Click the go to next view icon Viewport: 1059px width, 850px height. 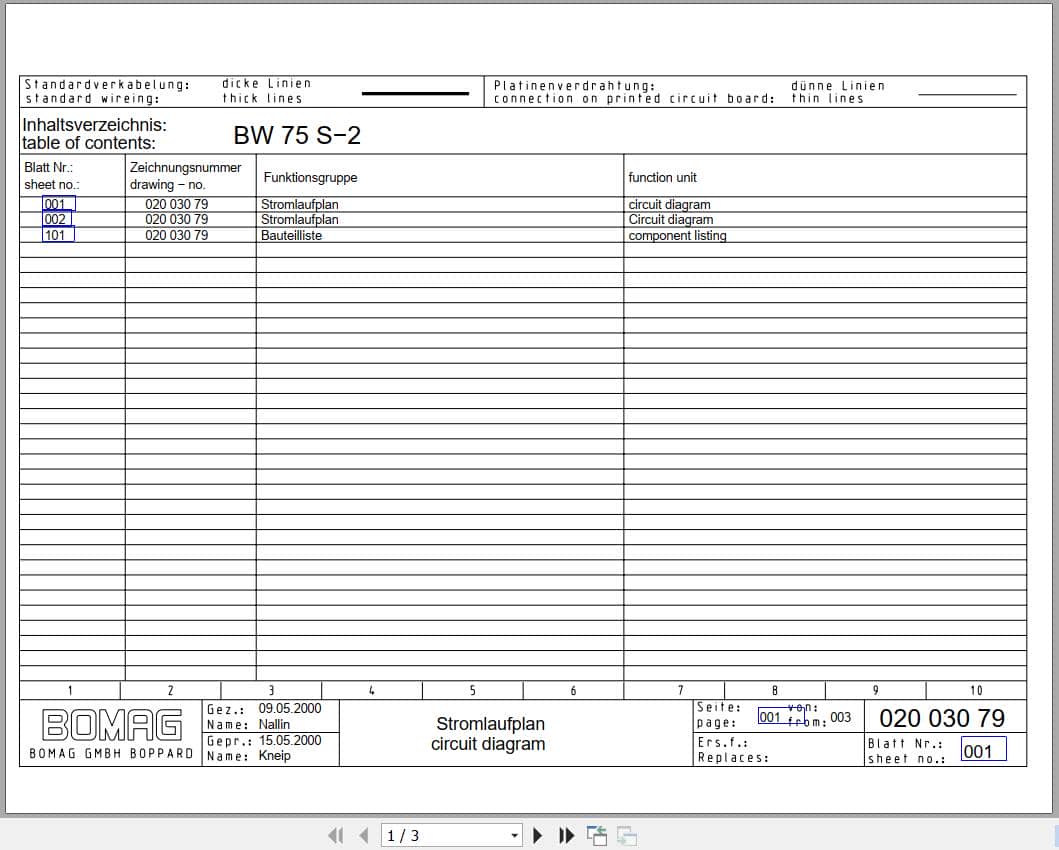627,836
